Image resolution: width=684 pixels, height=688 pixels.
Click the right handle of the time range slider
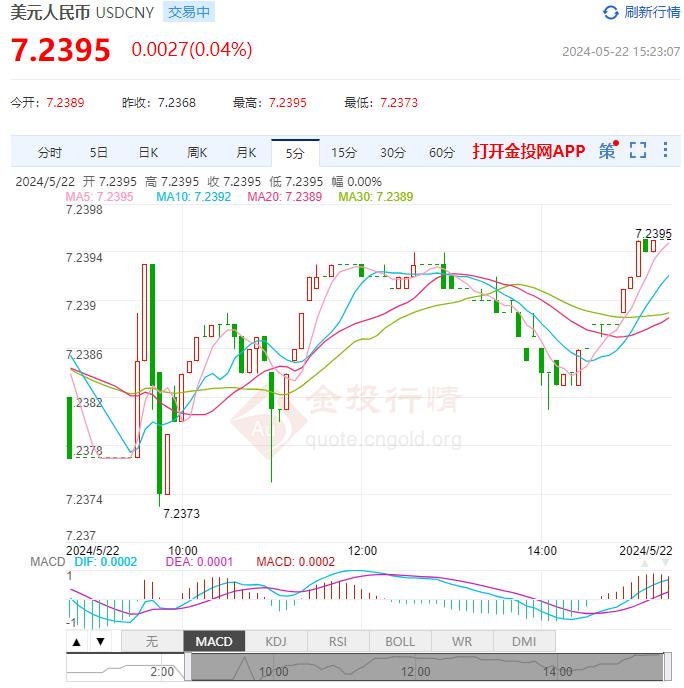coord(667,667)
